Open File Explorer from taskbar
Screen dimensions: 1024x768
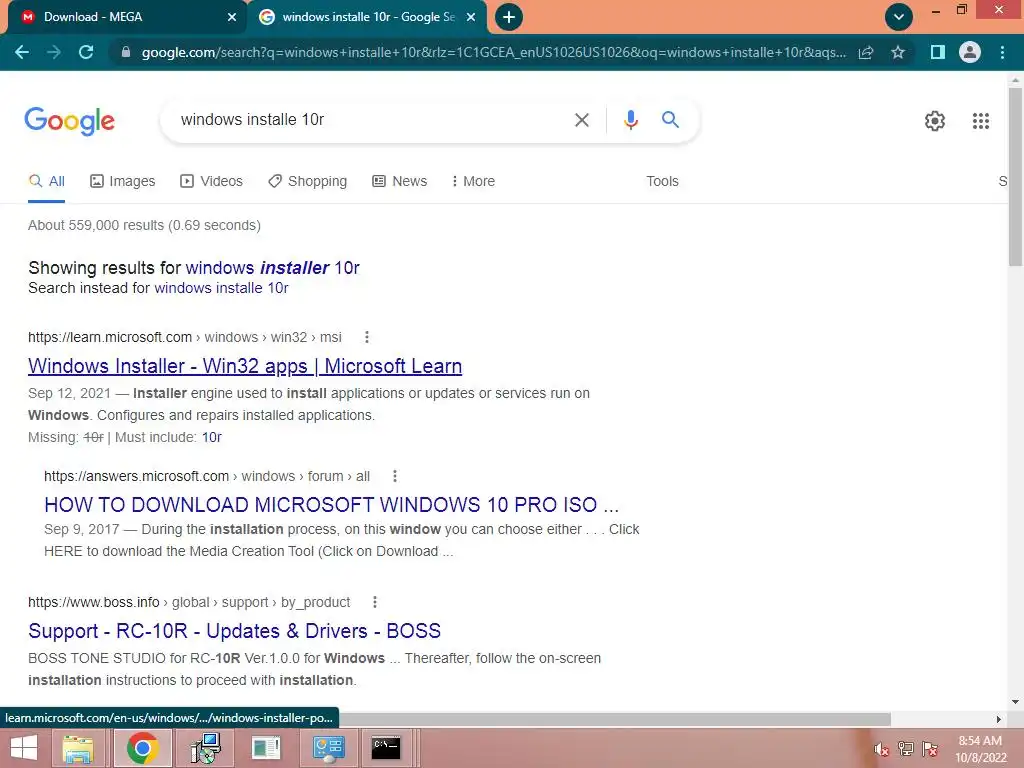(x=78, y=748)
